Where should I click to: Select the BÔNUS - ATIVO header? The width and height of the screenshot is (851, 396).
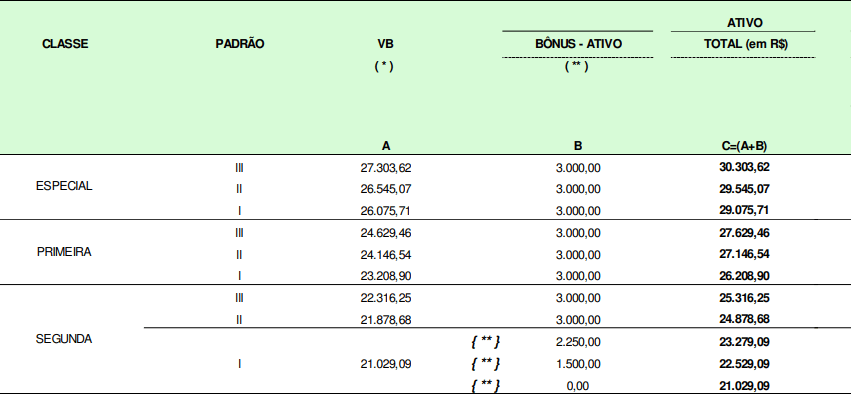pos(578,44)
